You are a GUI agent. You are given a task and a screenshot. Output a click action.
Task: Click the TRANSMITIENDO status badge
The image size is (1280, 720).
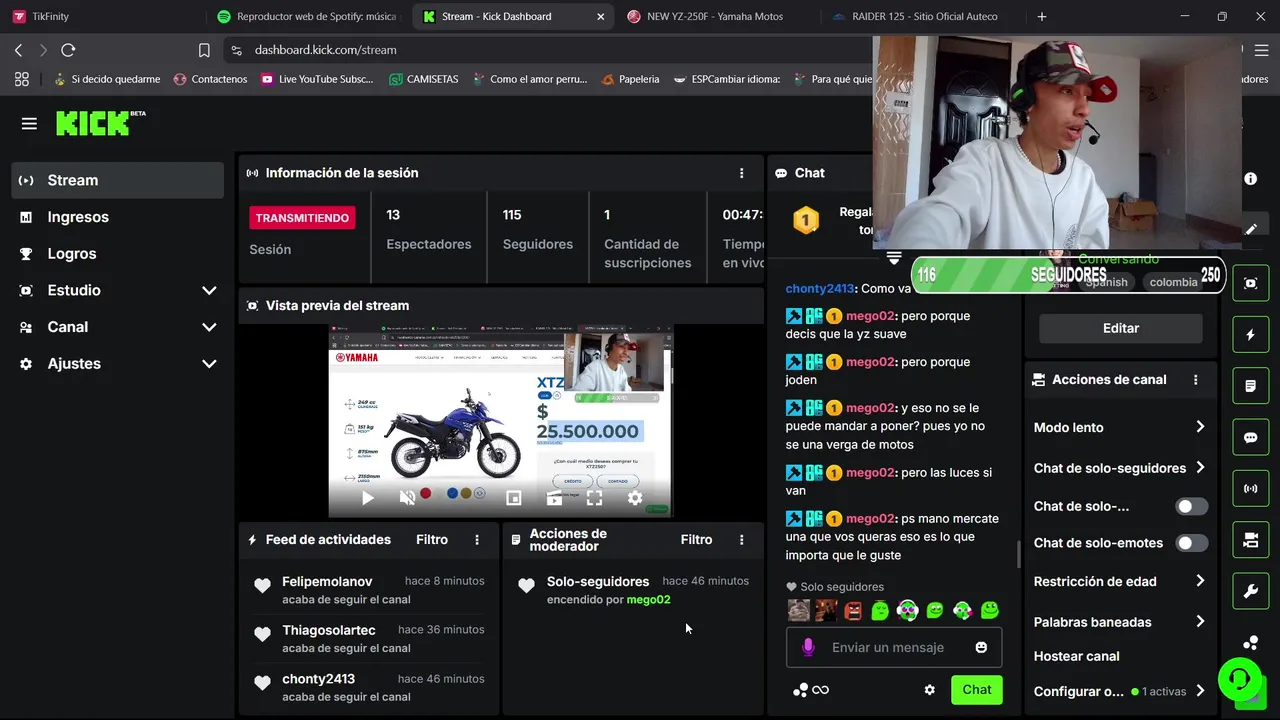[x=302, y=218]
